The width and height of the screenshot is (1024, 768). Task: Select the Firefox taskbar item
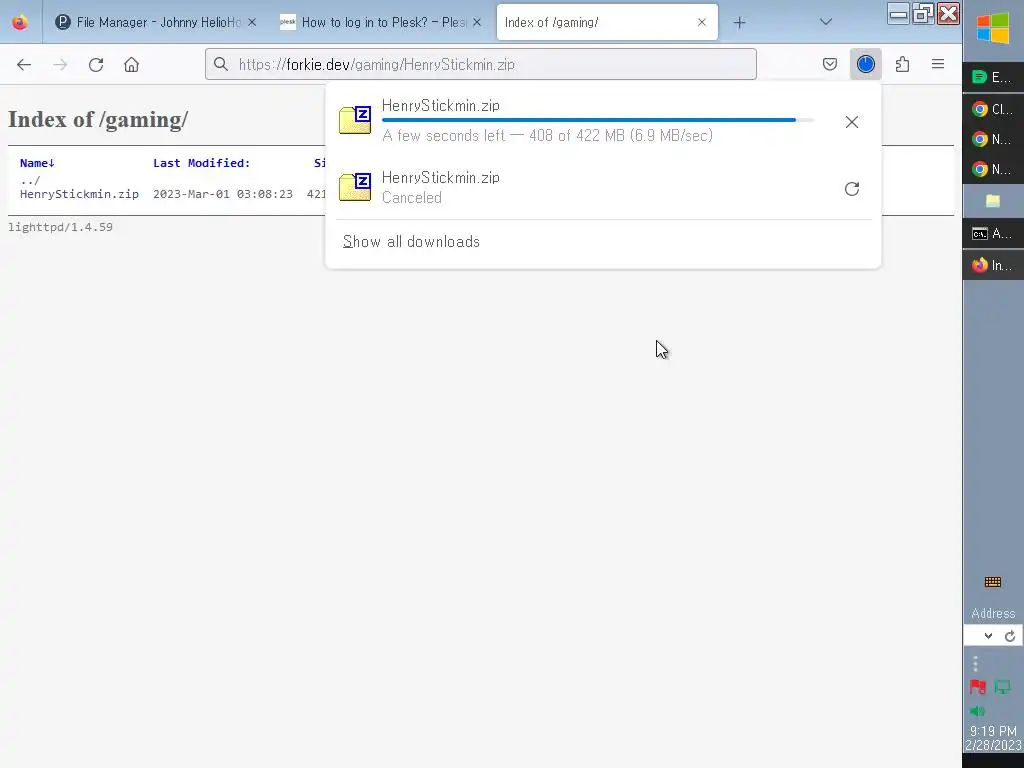pyautogui.click(x=993, y=265)
